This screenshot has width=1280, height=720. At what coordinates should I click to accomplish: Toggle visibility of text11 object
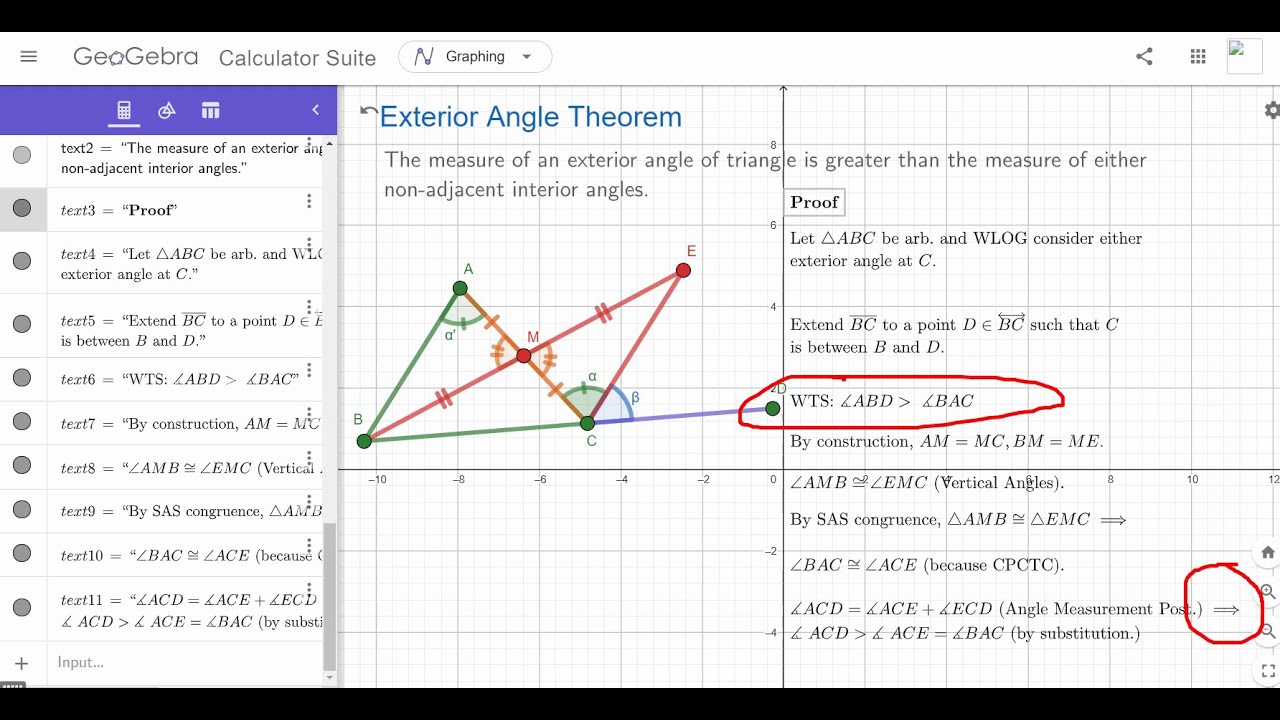point(22,606)
